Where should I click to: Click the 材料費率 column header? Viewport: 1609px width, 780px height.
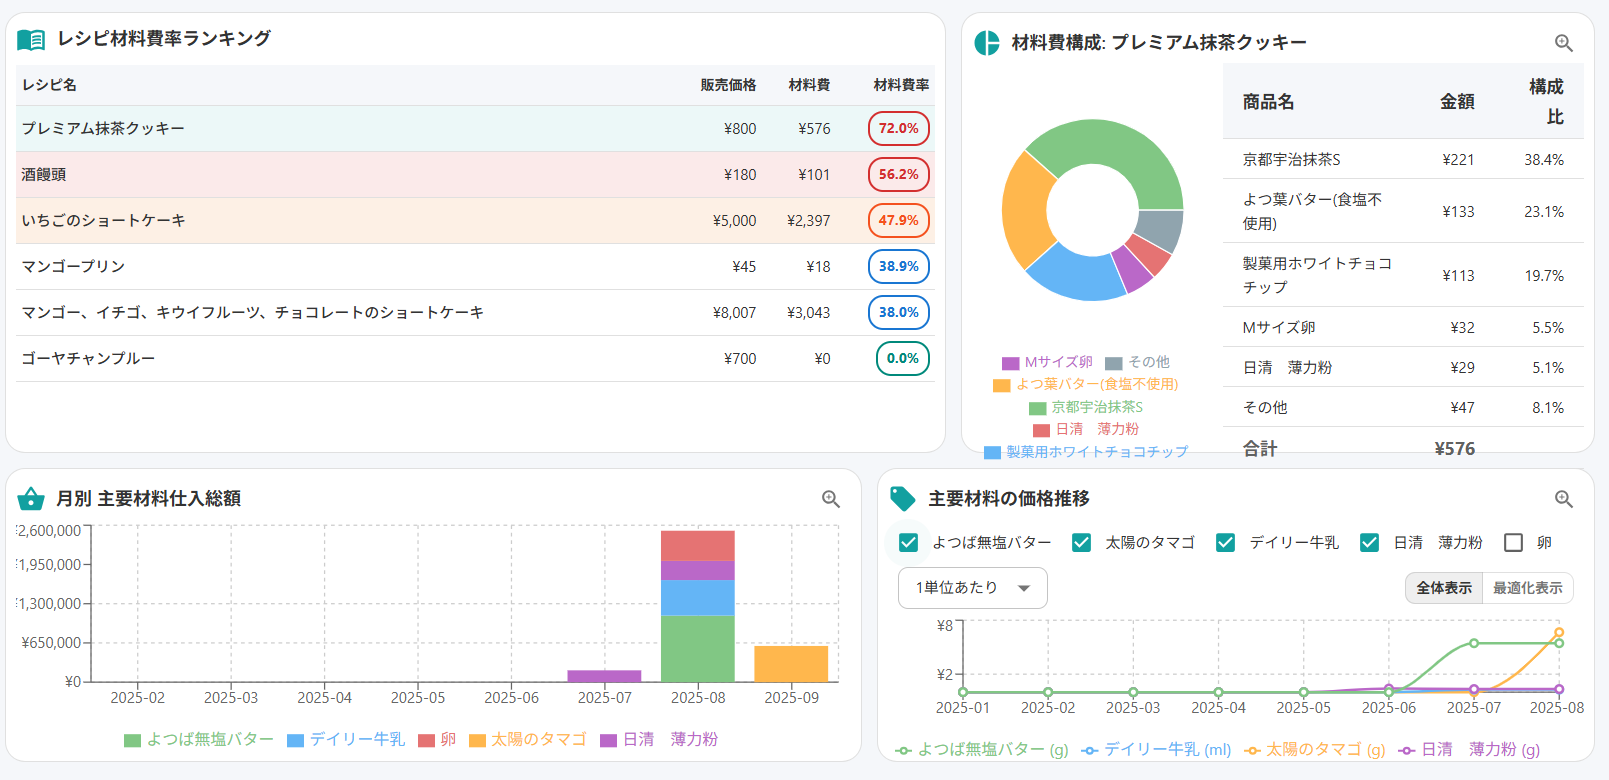[x=901, y=85]
